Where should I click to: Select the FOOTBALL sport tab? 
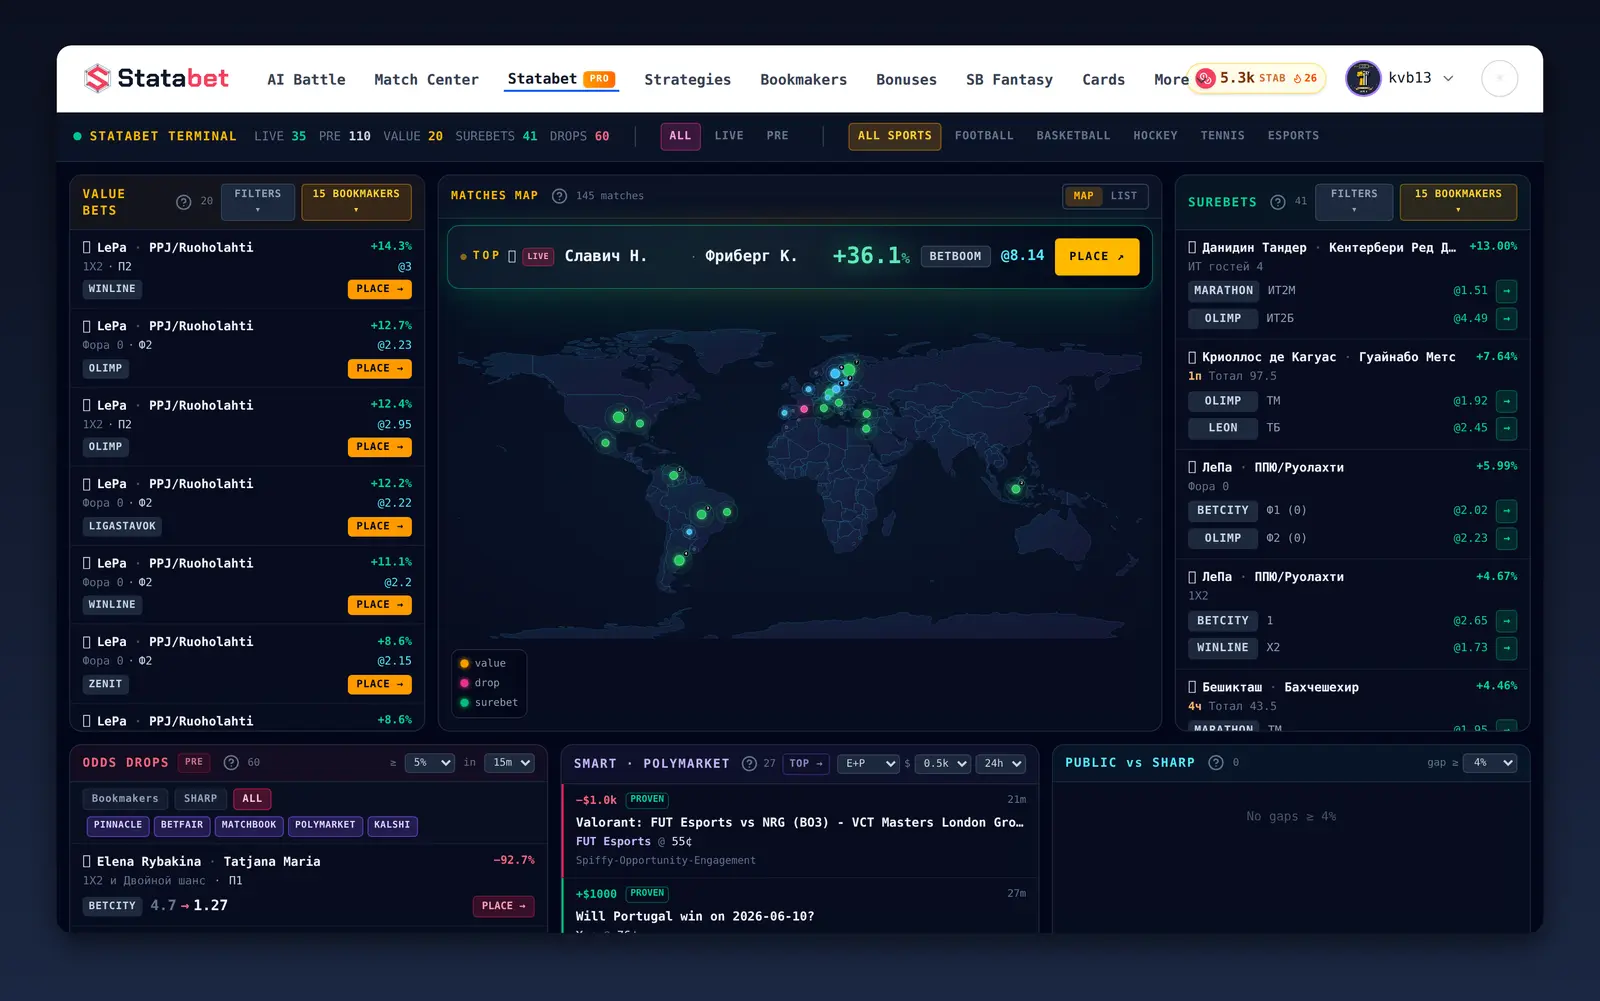pyautogui.click(x=984, y=136)
